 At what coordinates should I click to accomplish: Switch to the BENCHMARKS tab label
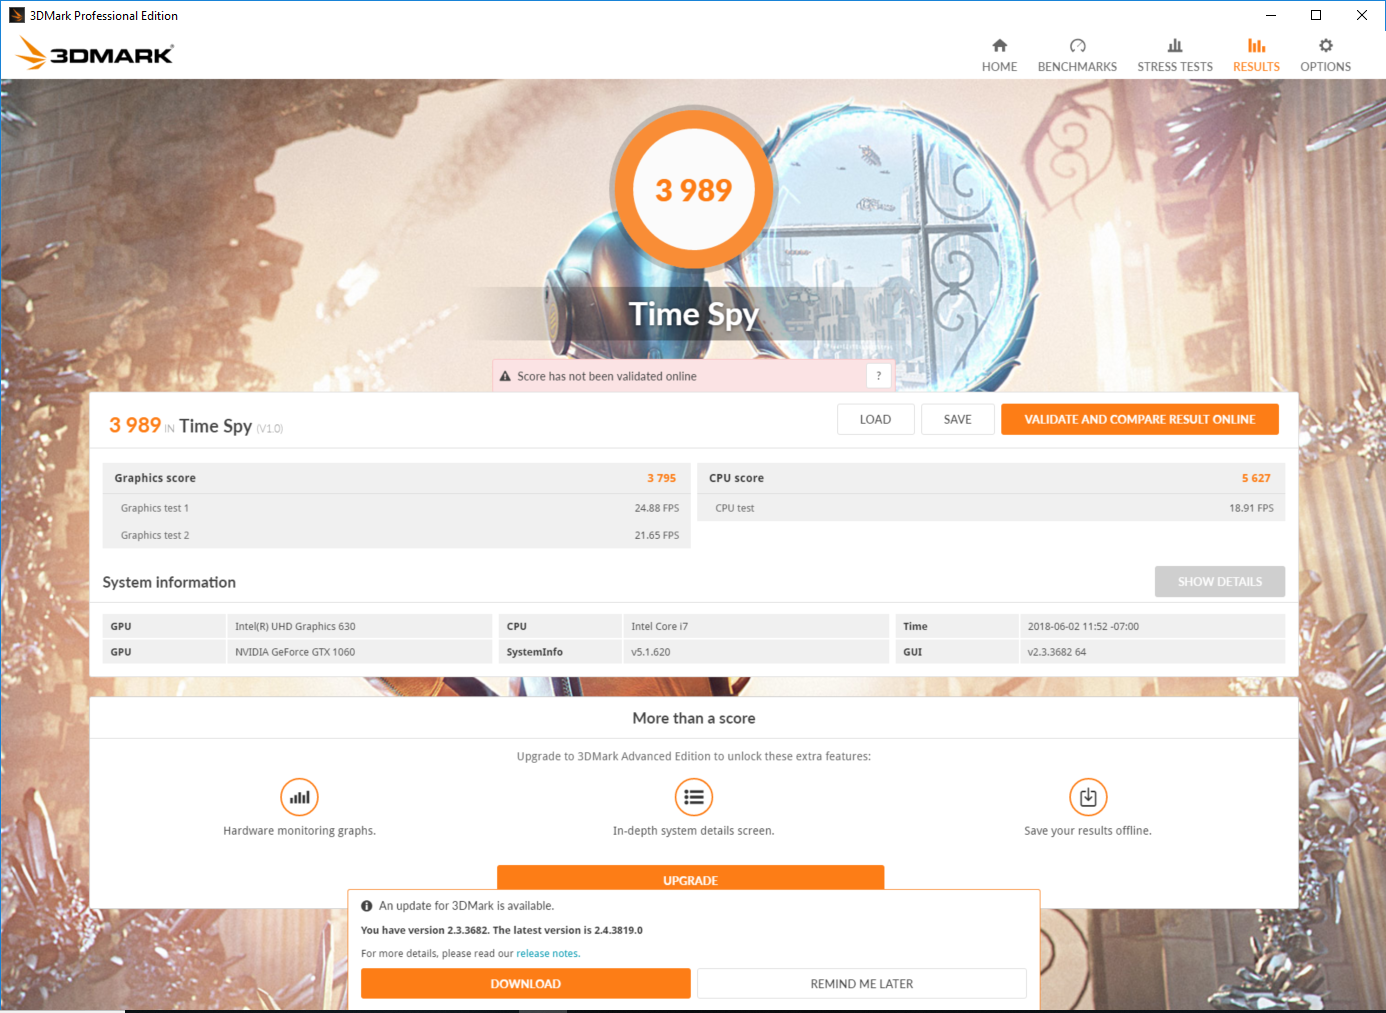coord(1077,67)
